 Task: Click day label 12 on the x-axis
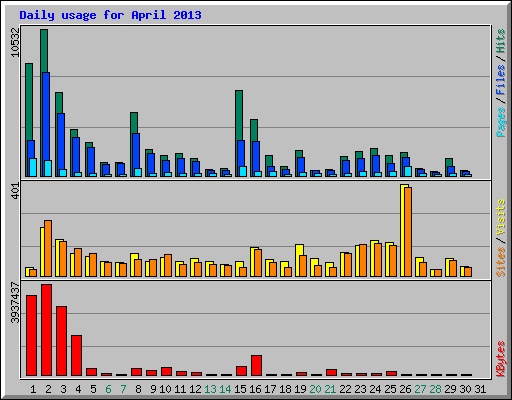pos(195,389)
